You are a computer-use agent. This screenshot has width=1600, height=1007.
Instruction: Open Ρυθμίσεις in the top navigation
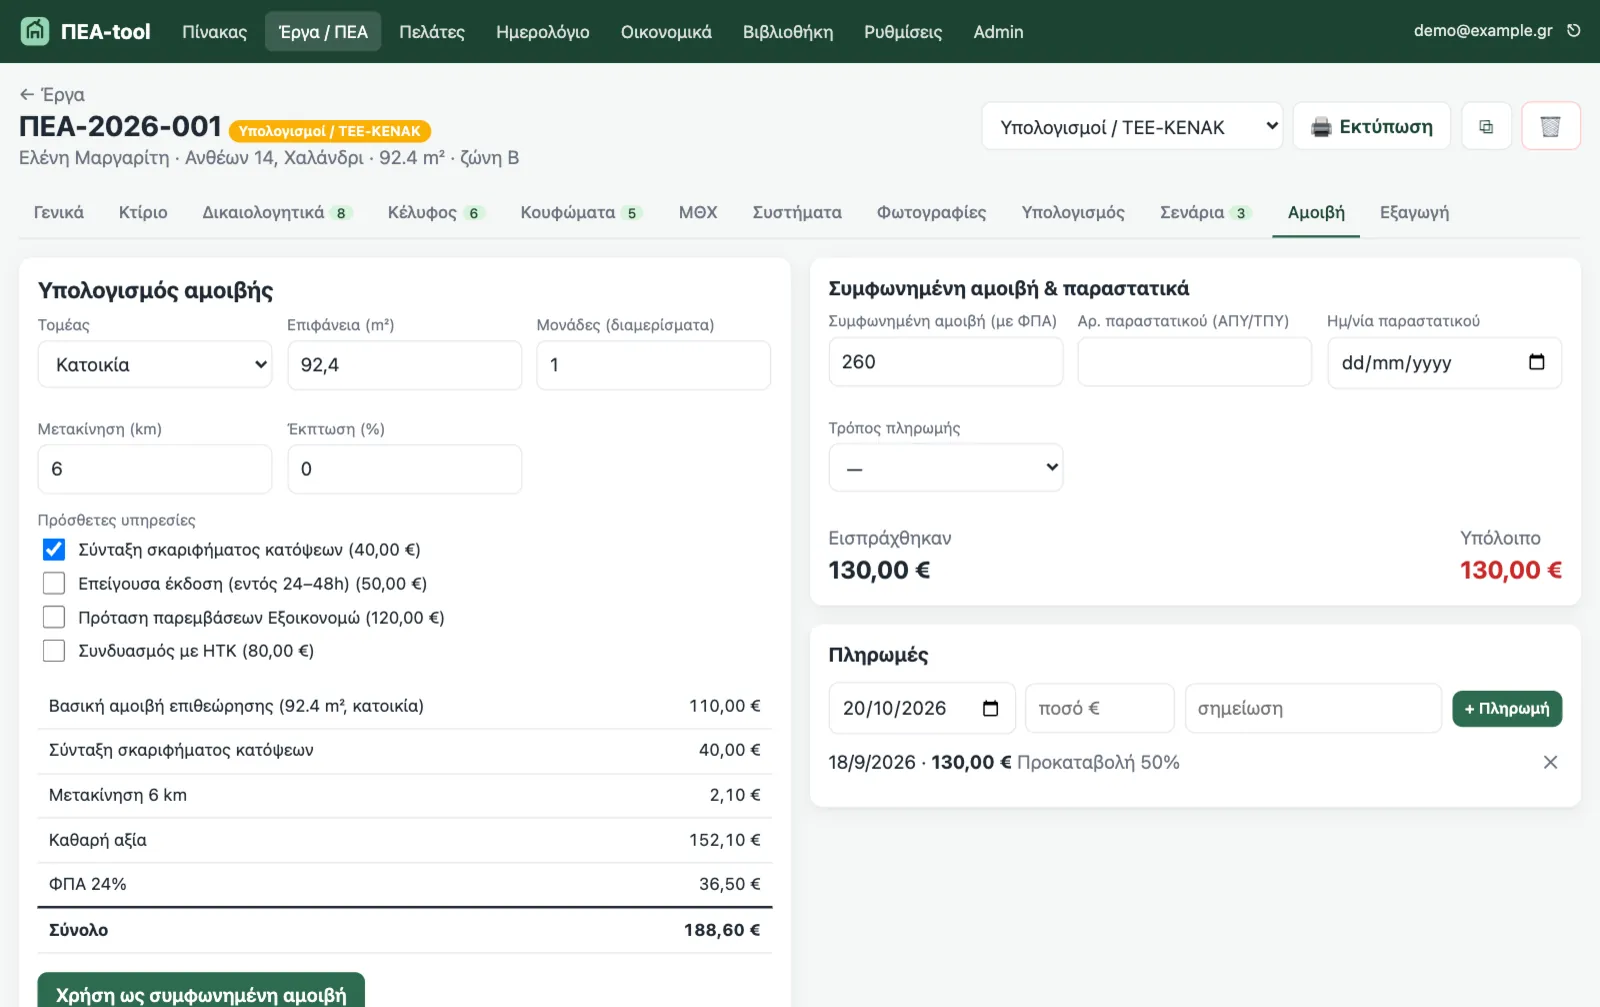[903, 32]
